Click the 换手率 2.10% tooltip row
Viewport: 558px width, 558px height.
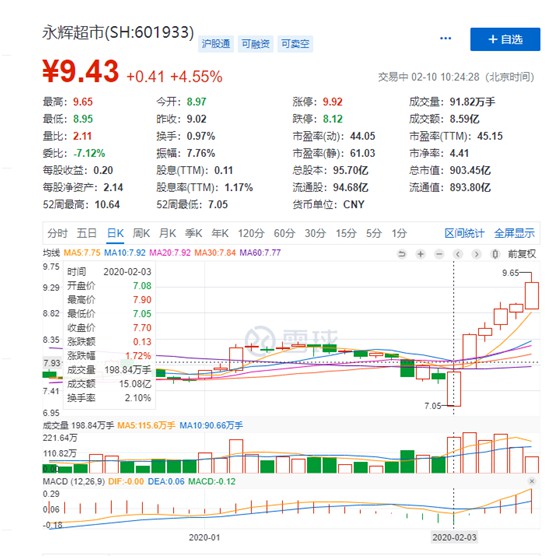(x=109, y=398)
